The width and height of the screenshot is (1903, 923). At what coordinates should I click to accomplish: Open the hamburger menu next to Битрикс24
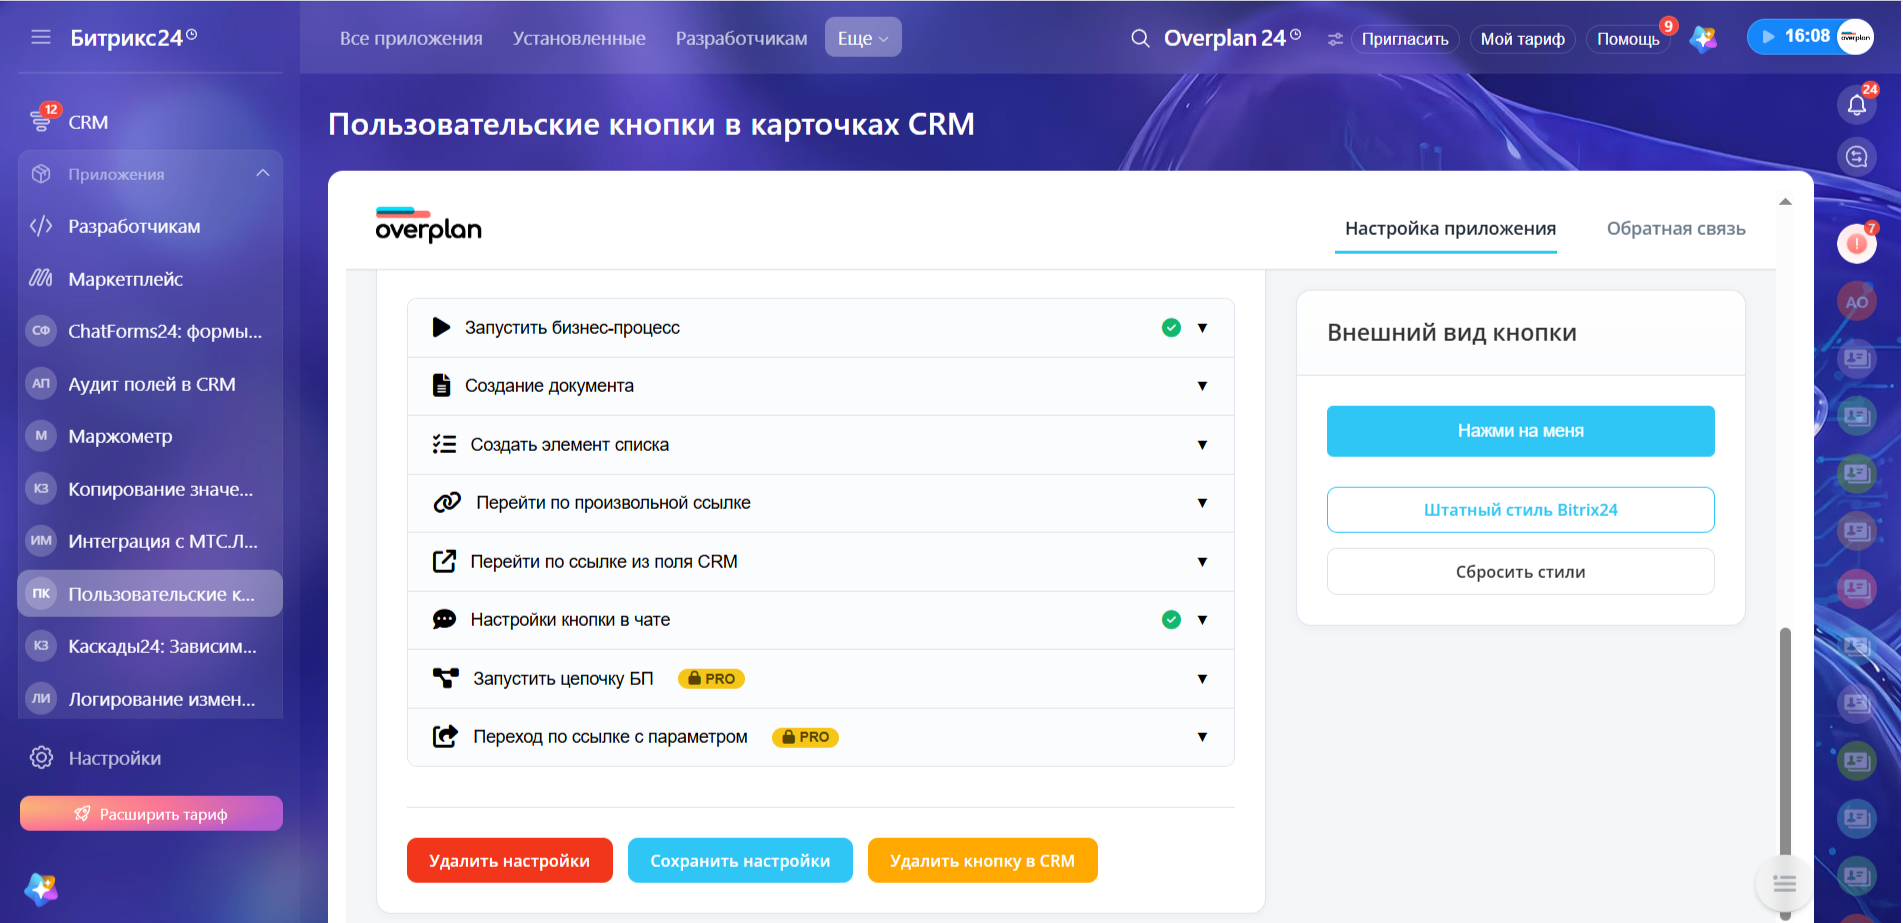tap(41, 37)
